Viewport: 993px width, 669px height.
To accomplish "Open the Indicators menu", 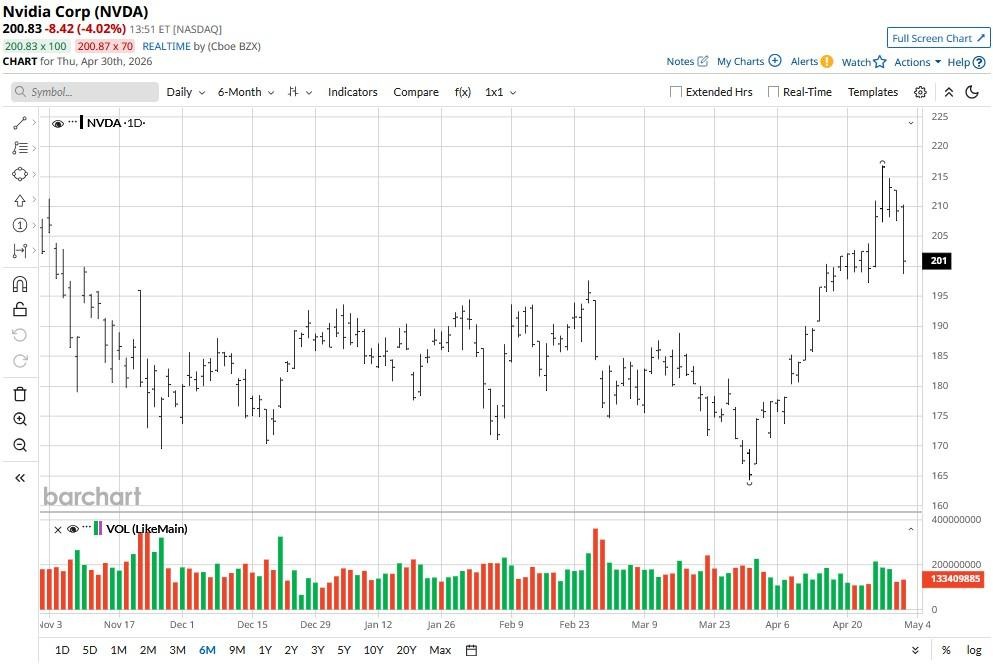I will [353, 92].
